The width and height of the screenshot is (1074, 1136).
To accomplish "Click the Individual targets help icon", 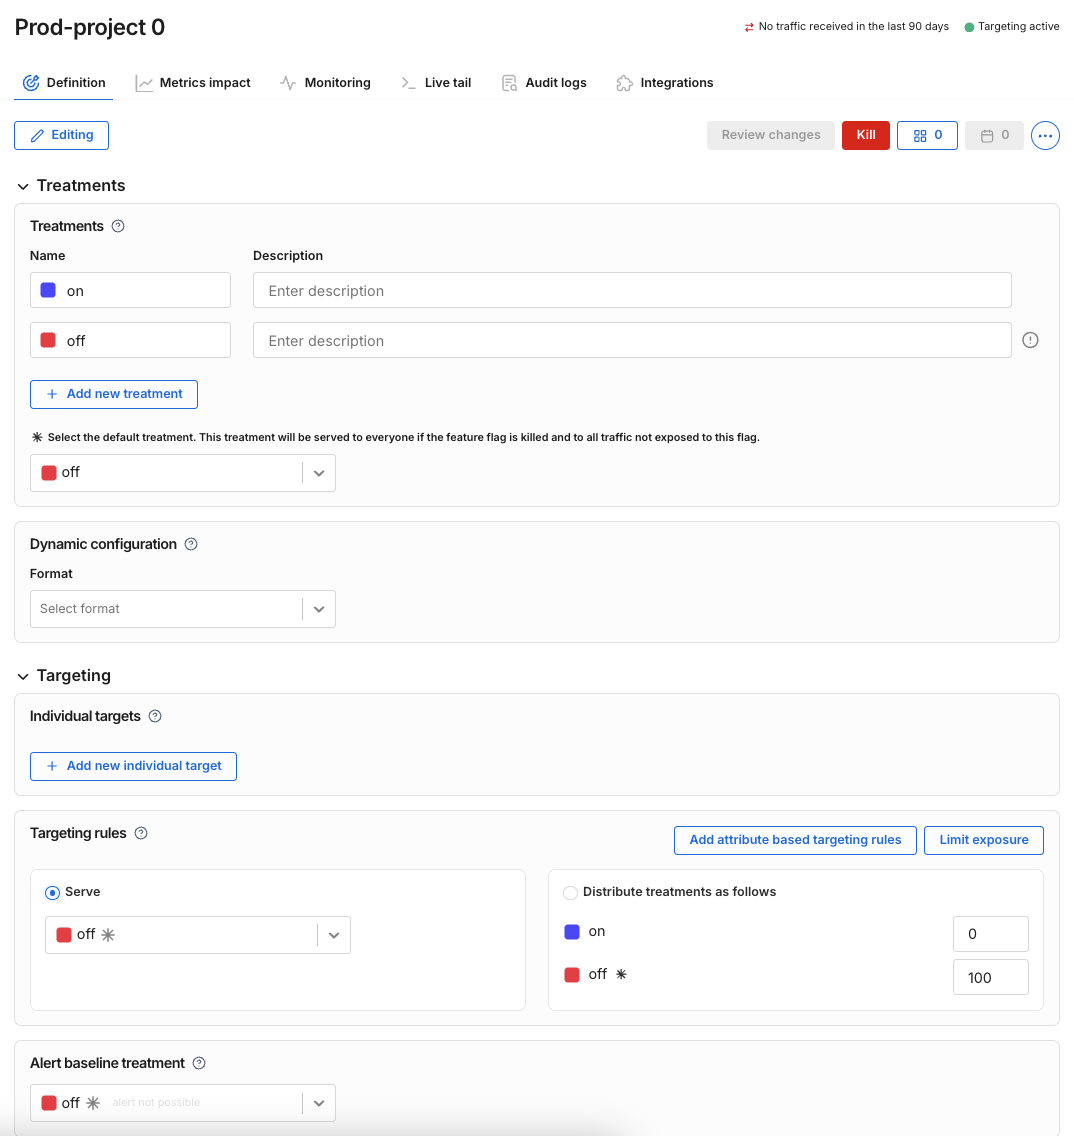I will pos(155,716).
